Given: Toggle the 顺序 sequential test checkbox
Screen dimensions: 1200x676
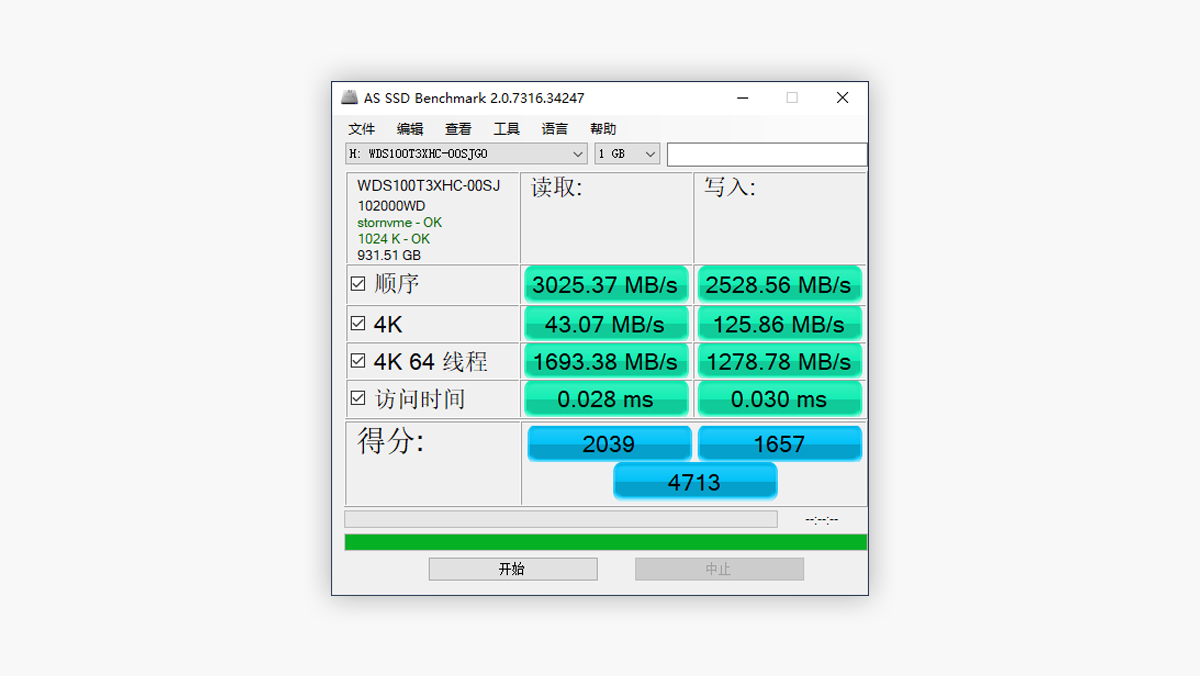Looking at the screenshot, I should tap(358, 284).
